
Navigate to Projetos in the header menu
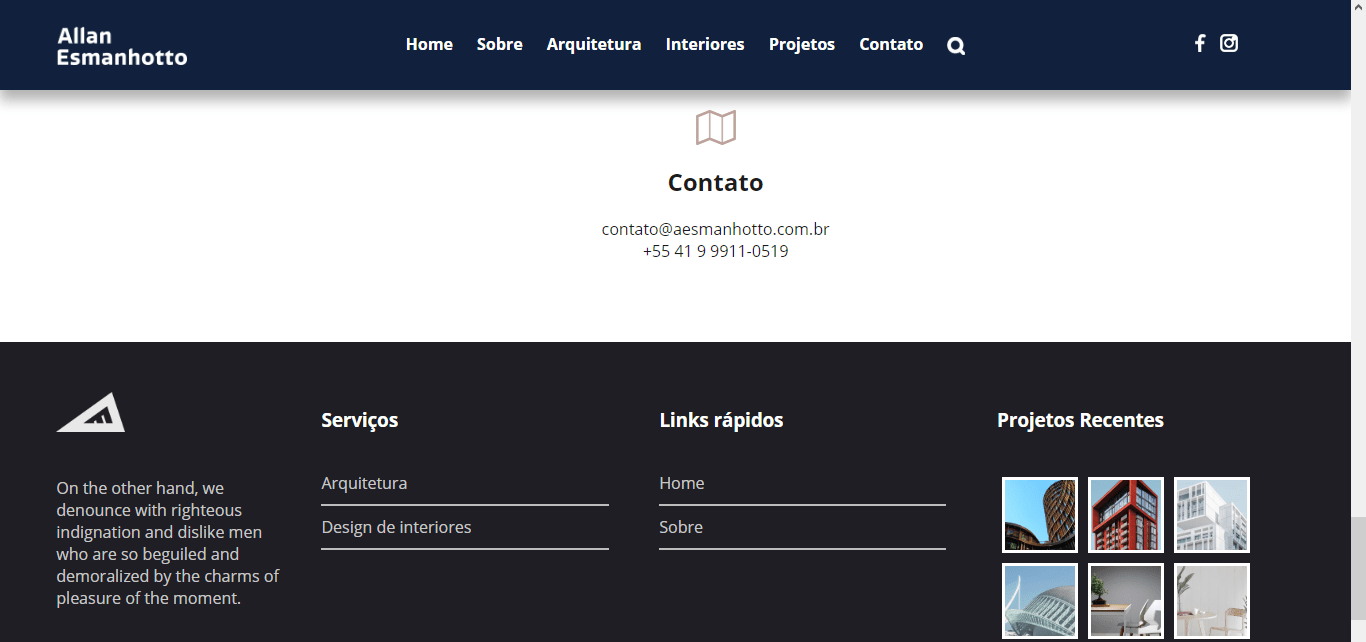[x=802, y=44]
